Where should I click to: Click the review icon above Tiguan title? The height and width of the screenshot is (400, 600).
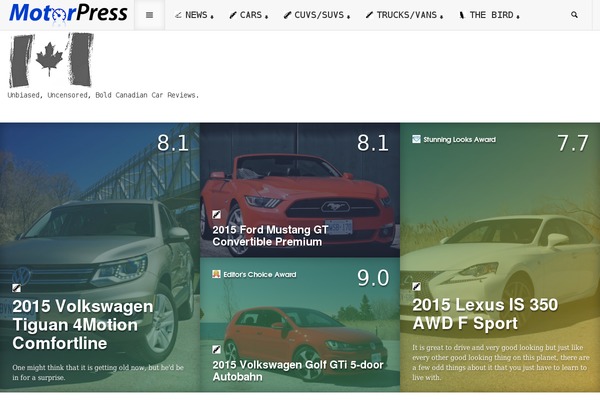[x=16, y=288]
